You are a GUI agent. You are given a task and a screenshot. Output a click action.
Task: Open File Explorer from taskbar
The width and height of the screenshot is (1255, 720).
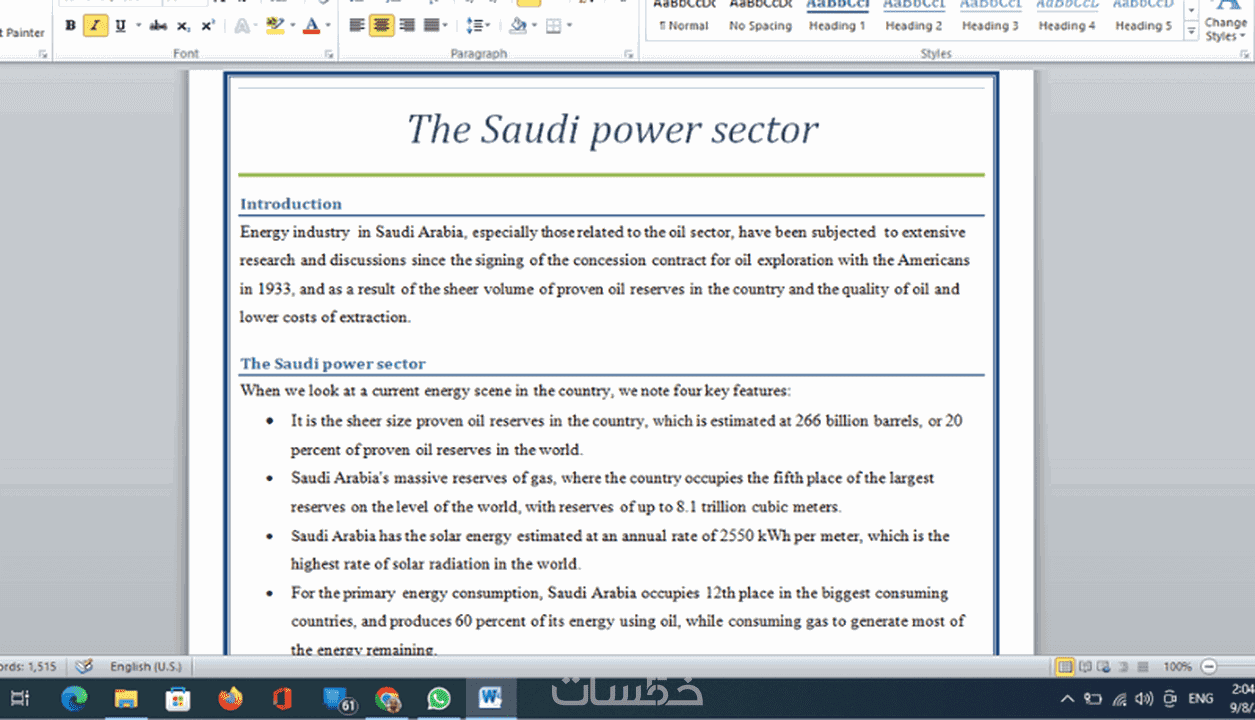tap(126, 698)
